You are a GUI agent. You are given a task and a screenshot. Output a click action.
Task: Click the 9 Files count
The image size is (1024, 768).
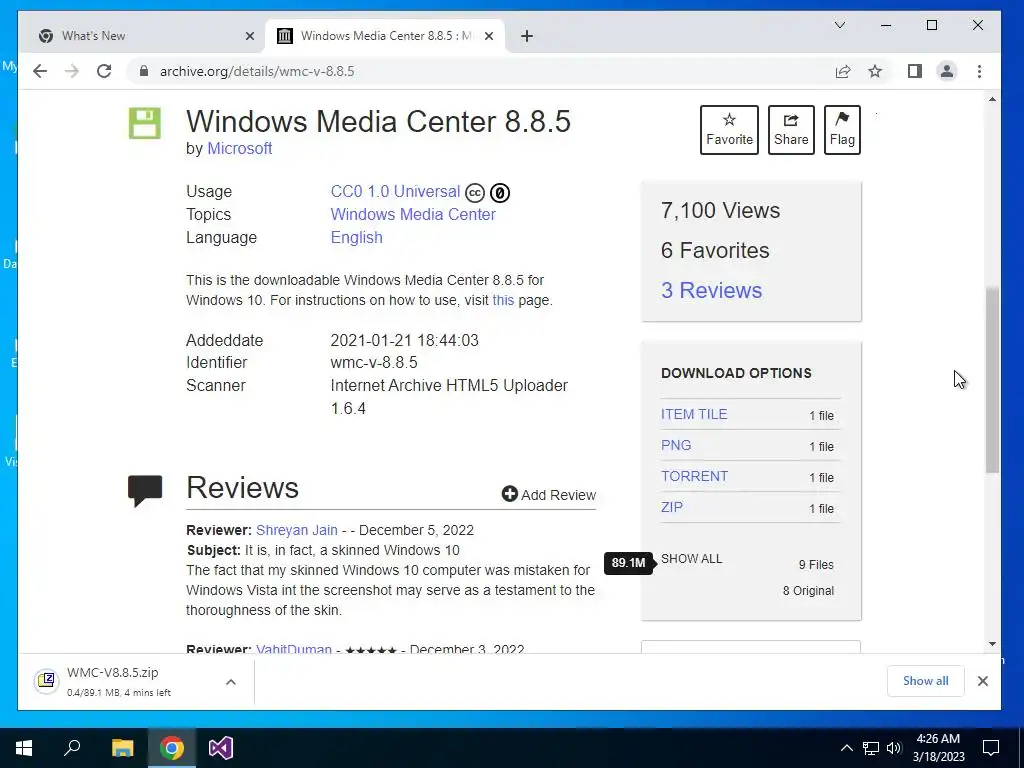[x=816, y=564]
